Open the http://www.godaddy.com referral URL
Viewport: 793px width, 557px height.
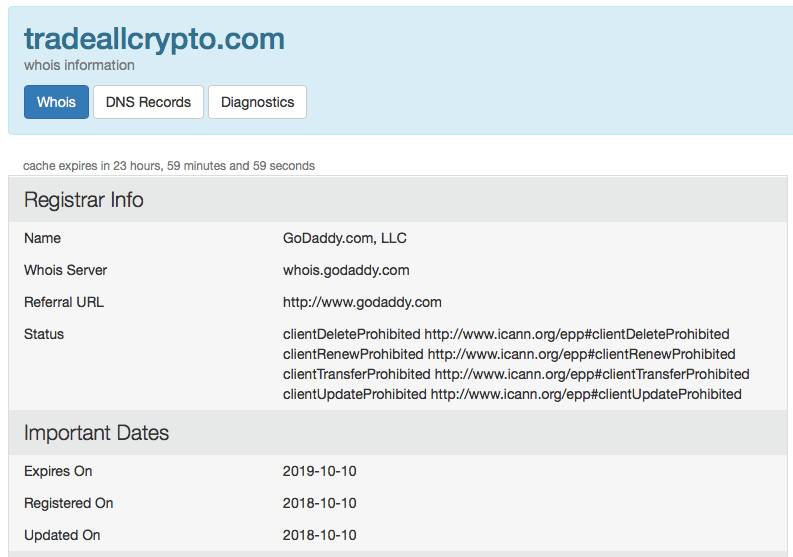coord(362,302)
